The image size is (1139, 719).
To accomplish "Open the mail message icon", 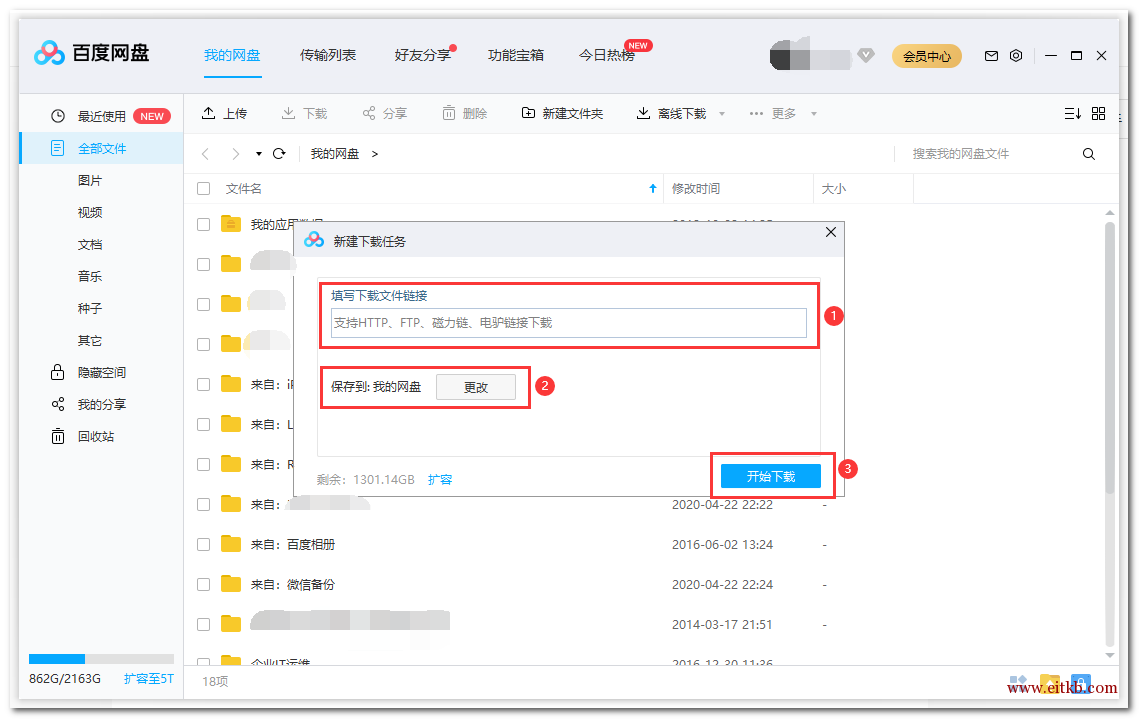I will 991,56.
